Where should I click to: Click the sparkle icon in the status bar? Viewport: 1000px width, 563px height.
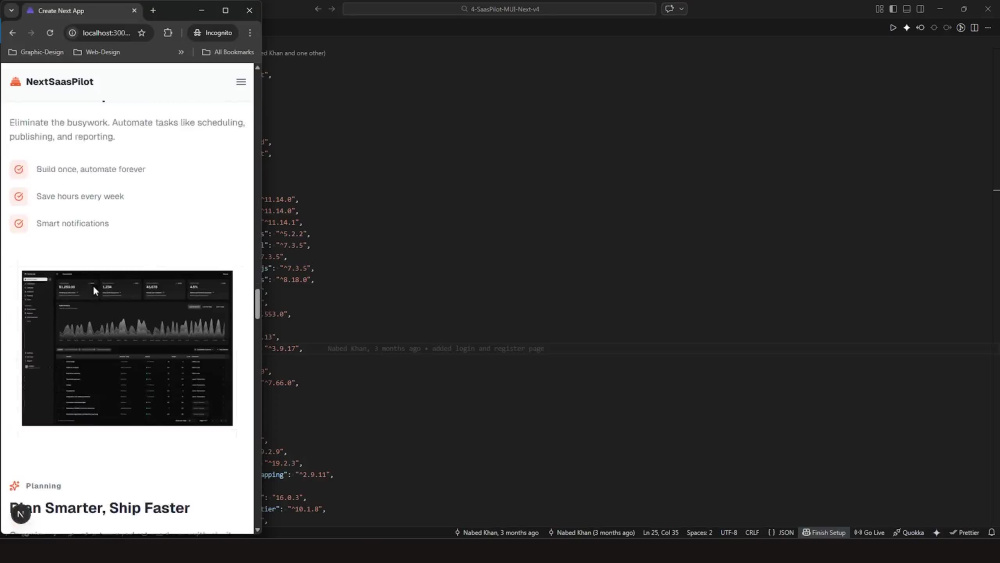936,532
